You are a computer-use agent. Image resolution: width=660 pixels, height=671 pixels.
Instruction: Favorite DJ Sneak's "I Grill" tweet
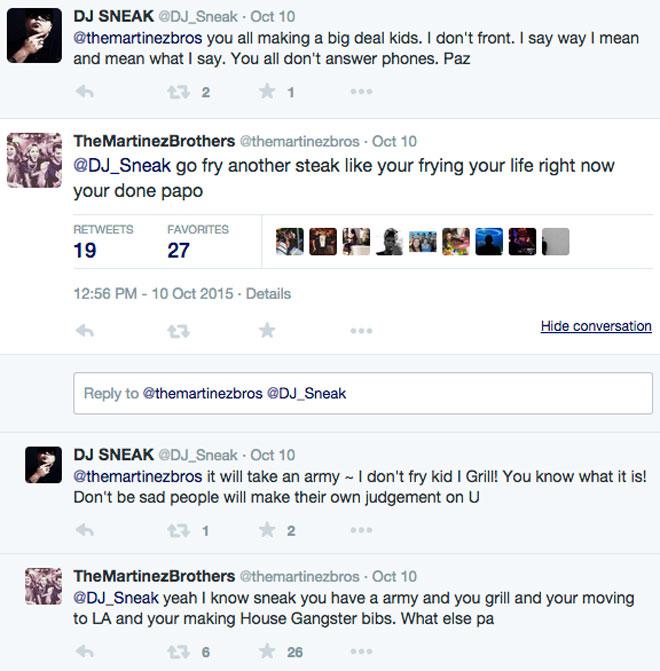pyautogui.click(x=267, y=530)
